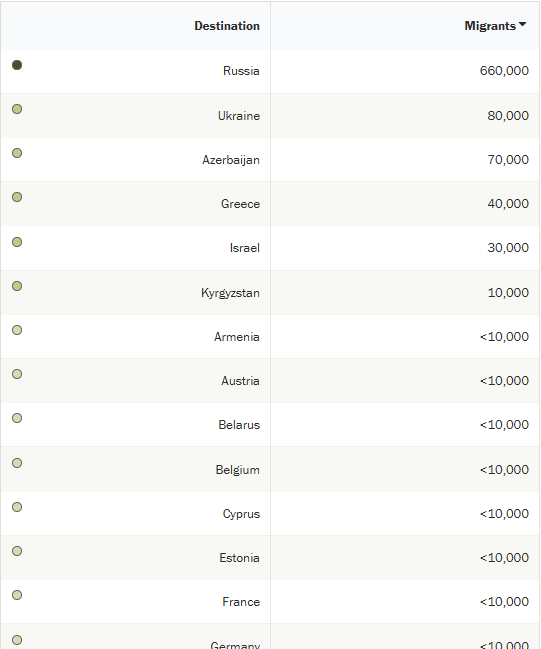Viewport: 541px width, 649px height.
Task: Select the circle marker next to Israel
Action: [x=17, y=242]
